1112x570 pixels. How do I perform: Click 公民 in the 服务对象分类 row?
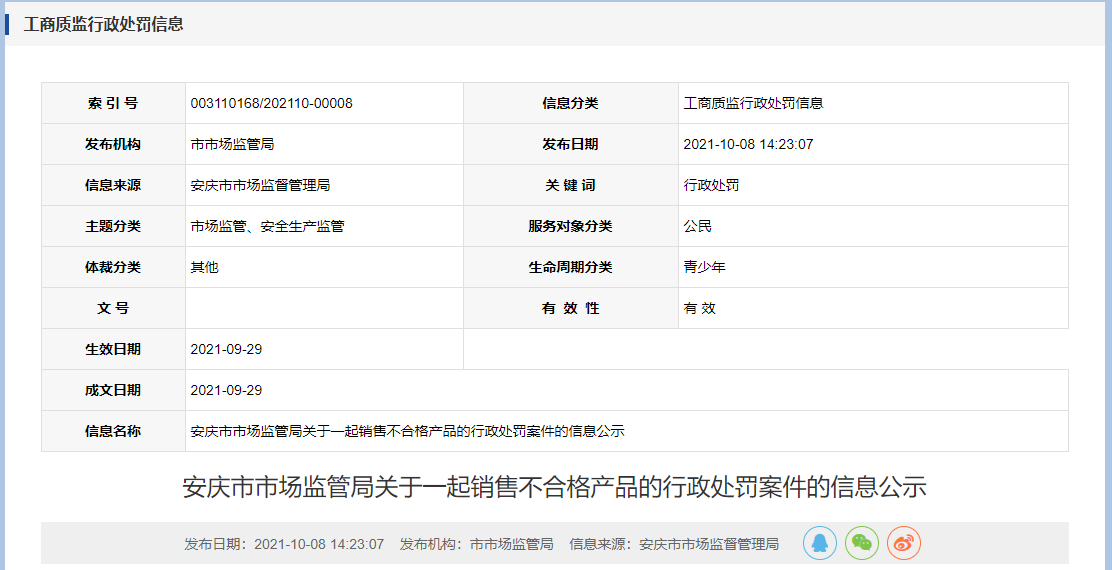coord(698,227)
